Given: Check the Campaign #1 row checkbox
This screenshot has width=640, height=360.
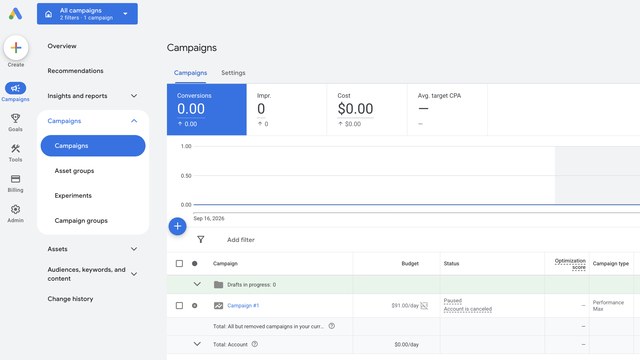Looking at the screenshot, I should pos(179,305).
